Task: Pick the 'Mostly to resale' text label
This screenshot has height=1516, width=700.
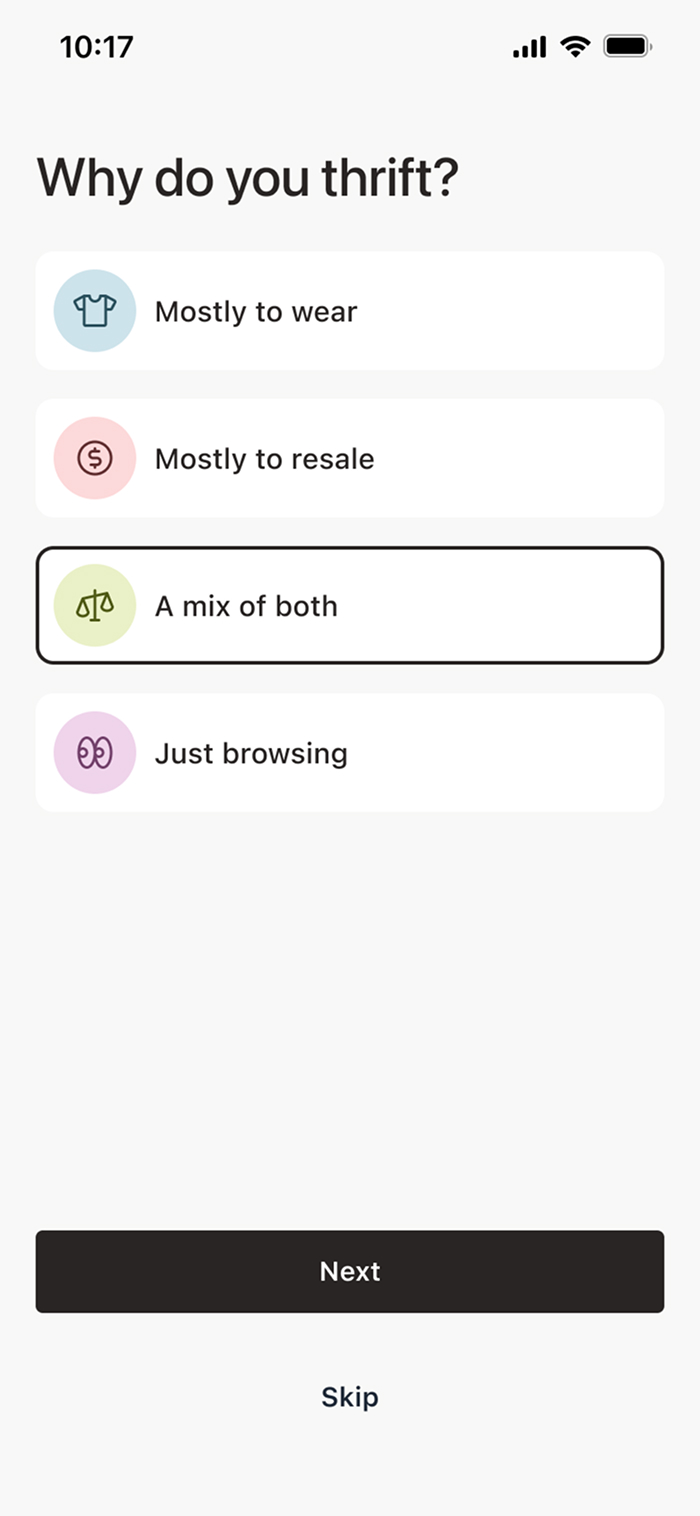Action: (x=264, y=459)
